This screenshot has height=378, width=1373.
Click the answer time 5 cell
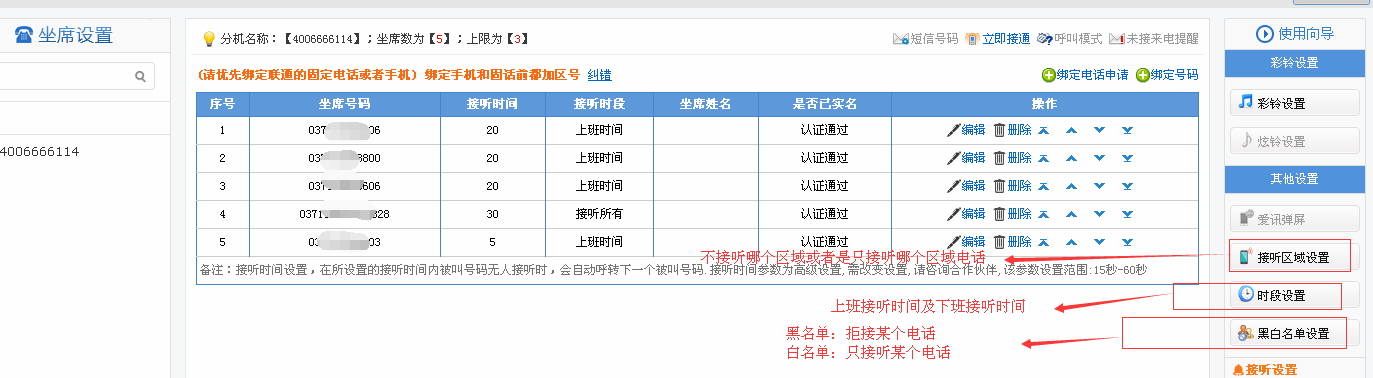(x=492, y=242)
